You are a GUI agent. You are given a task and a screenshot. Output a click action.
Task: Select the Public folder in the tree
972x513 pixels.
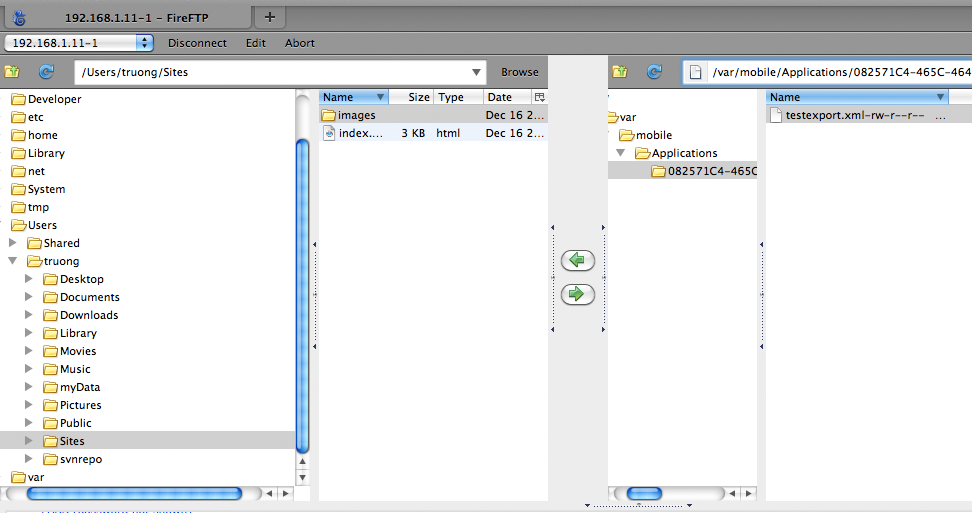click(76, 423)
